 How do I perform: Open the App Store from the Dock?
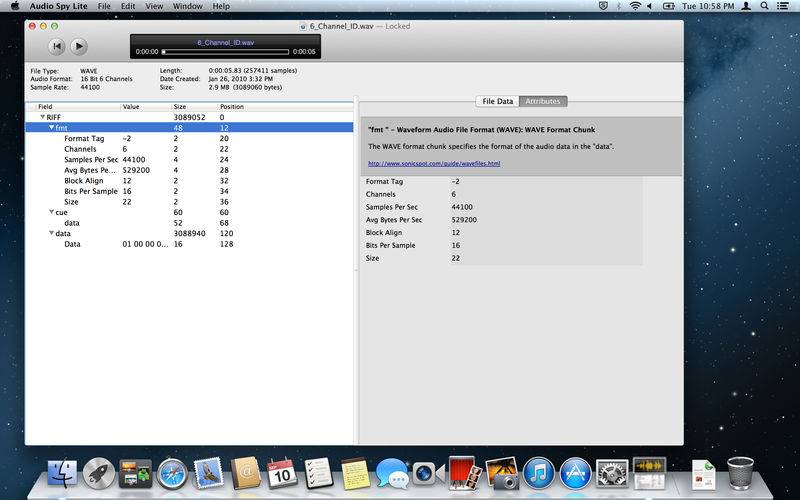[574, 472]
